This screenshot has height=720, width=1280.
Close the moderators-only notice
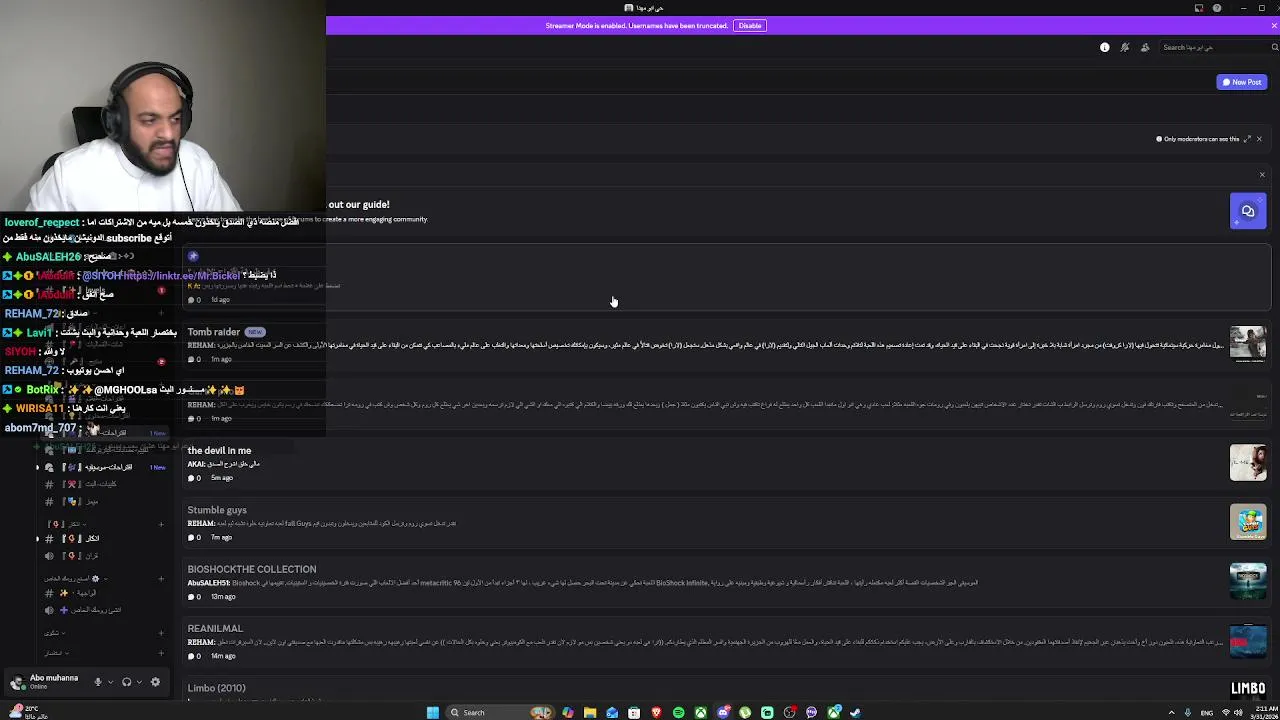coord(1259,139)
